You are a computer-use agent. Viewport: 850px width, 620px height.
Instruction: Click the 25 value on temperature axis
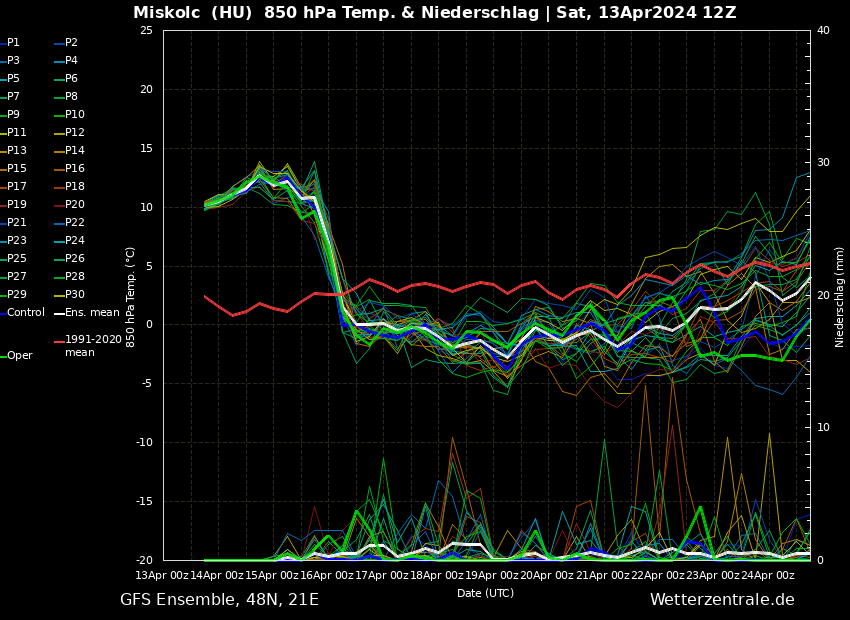click(x=146, y=31)
